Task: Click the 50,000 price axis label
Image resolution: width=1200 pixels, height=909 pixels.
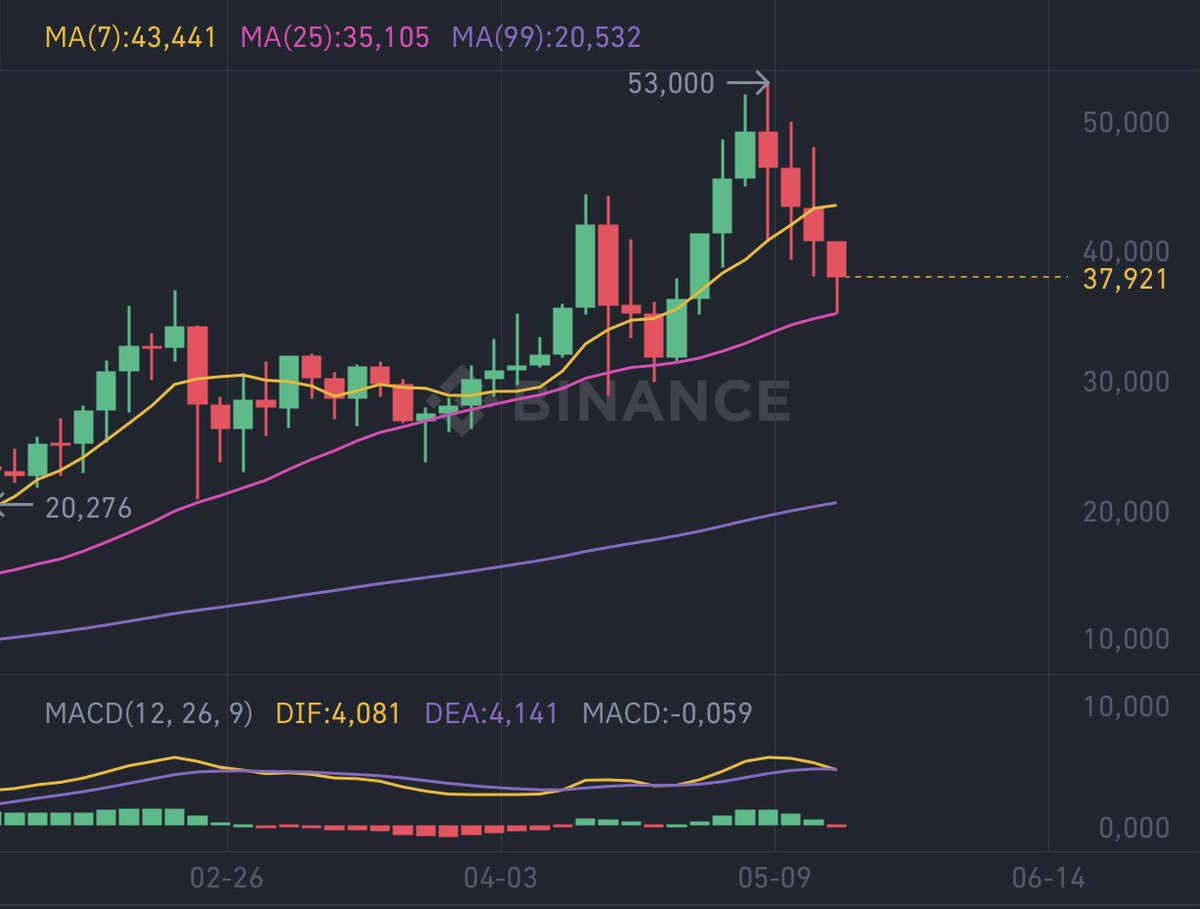Action: point(1126,122)
